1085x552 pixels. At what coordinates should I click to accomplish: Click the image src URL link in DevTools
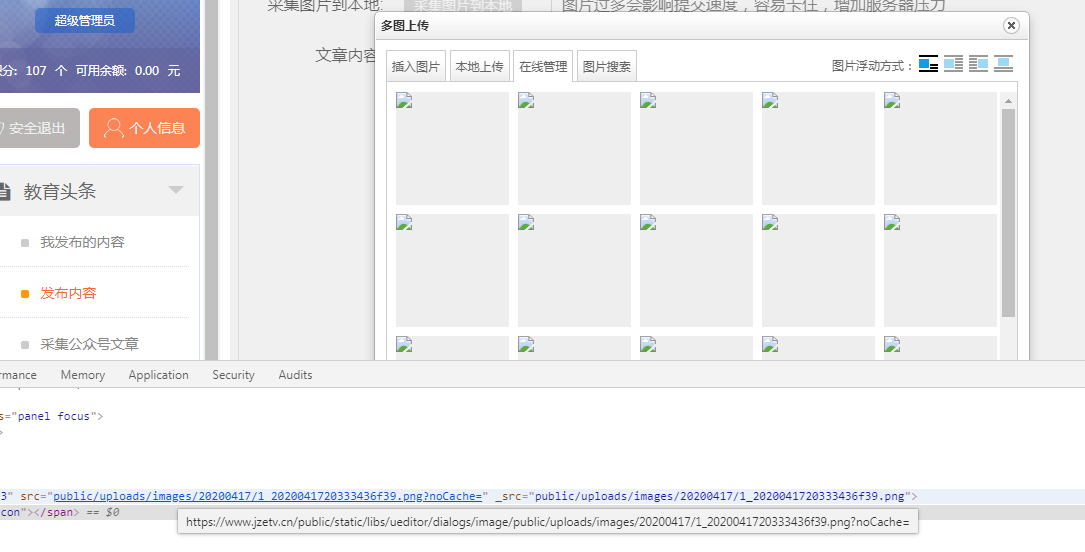point(240,496)
